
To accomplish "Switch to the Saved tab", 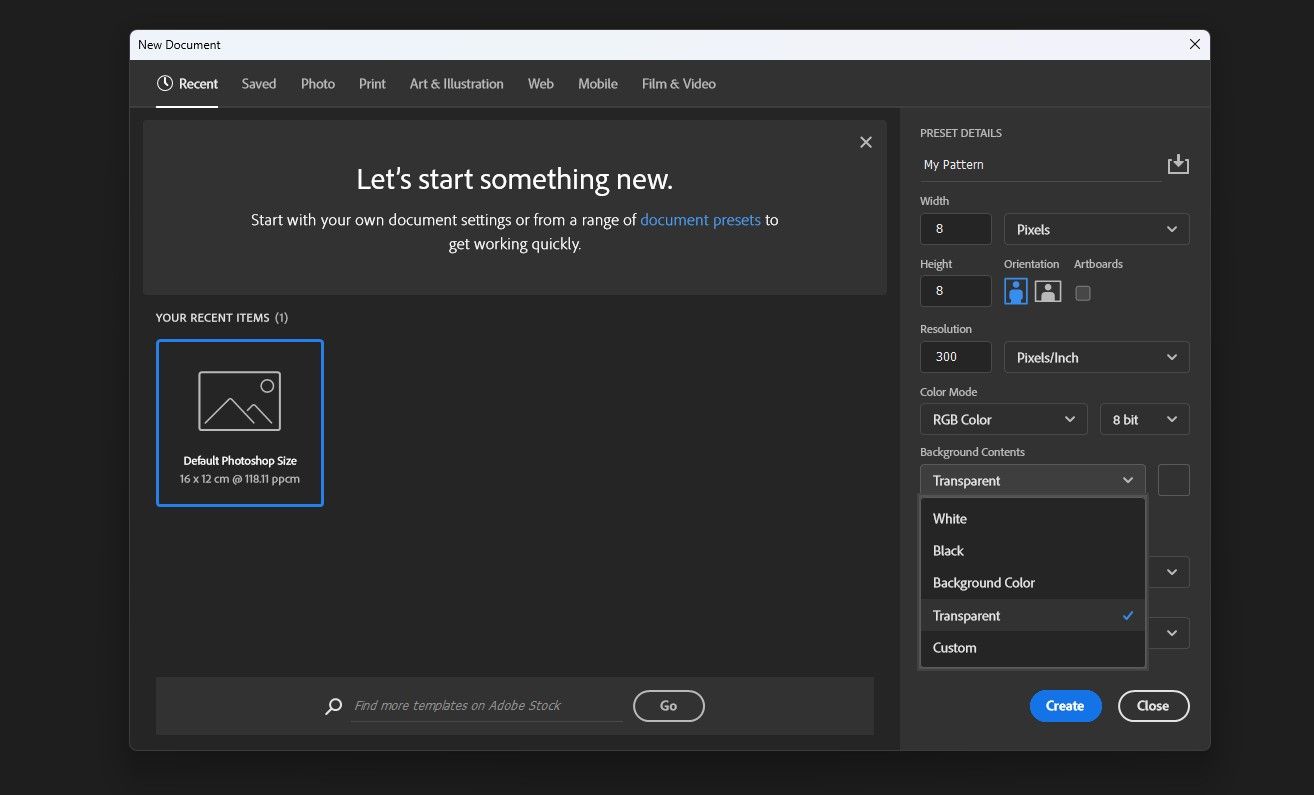I will (x=259, y=84).
